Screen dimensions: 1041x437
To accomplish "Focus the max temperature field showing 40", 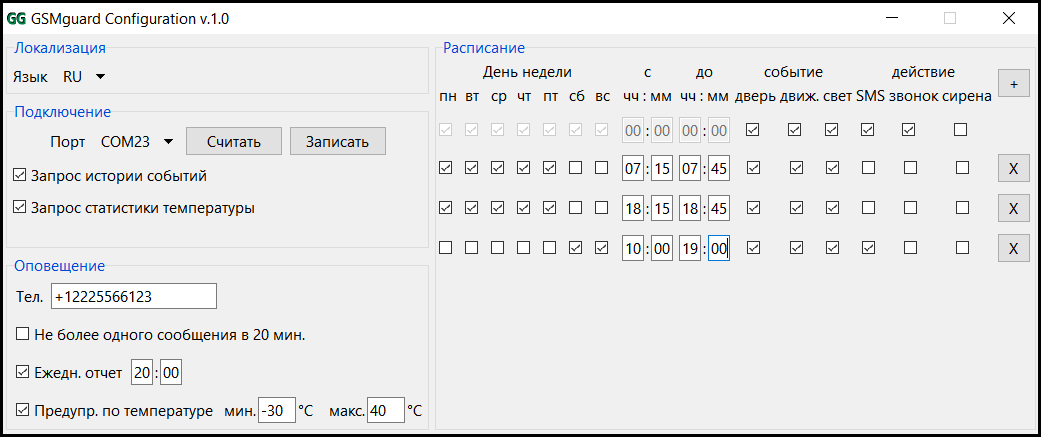I will pyautogui.click(x=385, y=410).
